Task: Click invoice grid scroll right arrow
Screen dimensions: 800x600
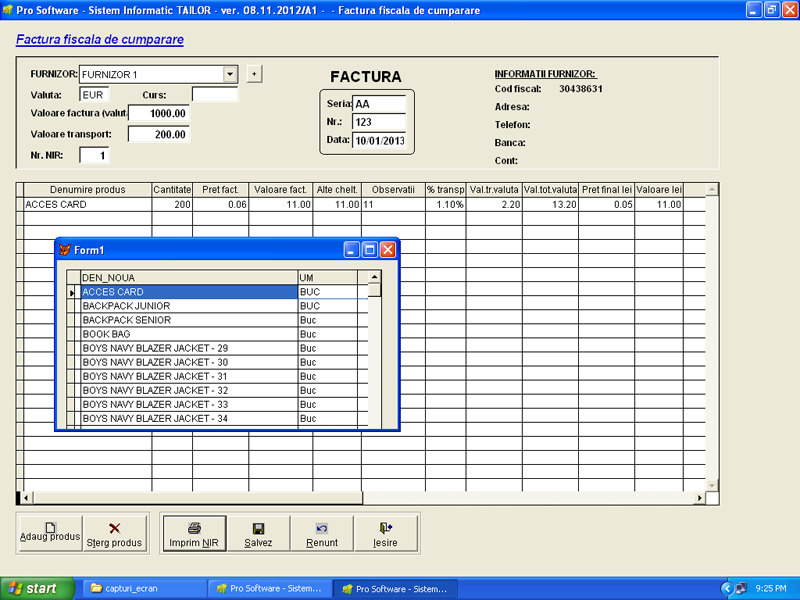Action: pyautogui.click(x=699, y=497)
